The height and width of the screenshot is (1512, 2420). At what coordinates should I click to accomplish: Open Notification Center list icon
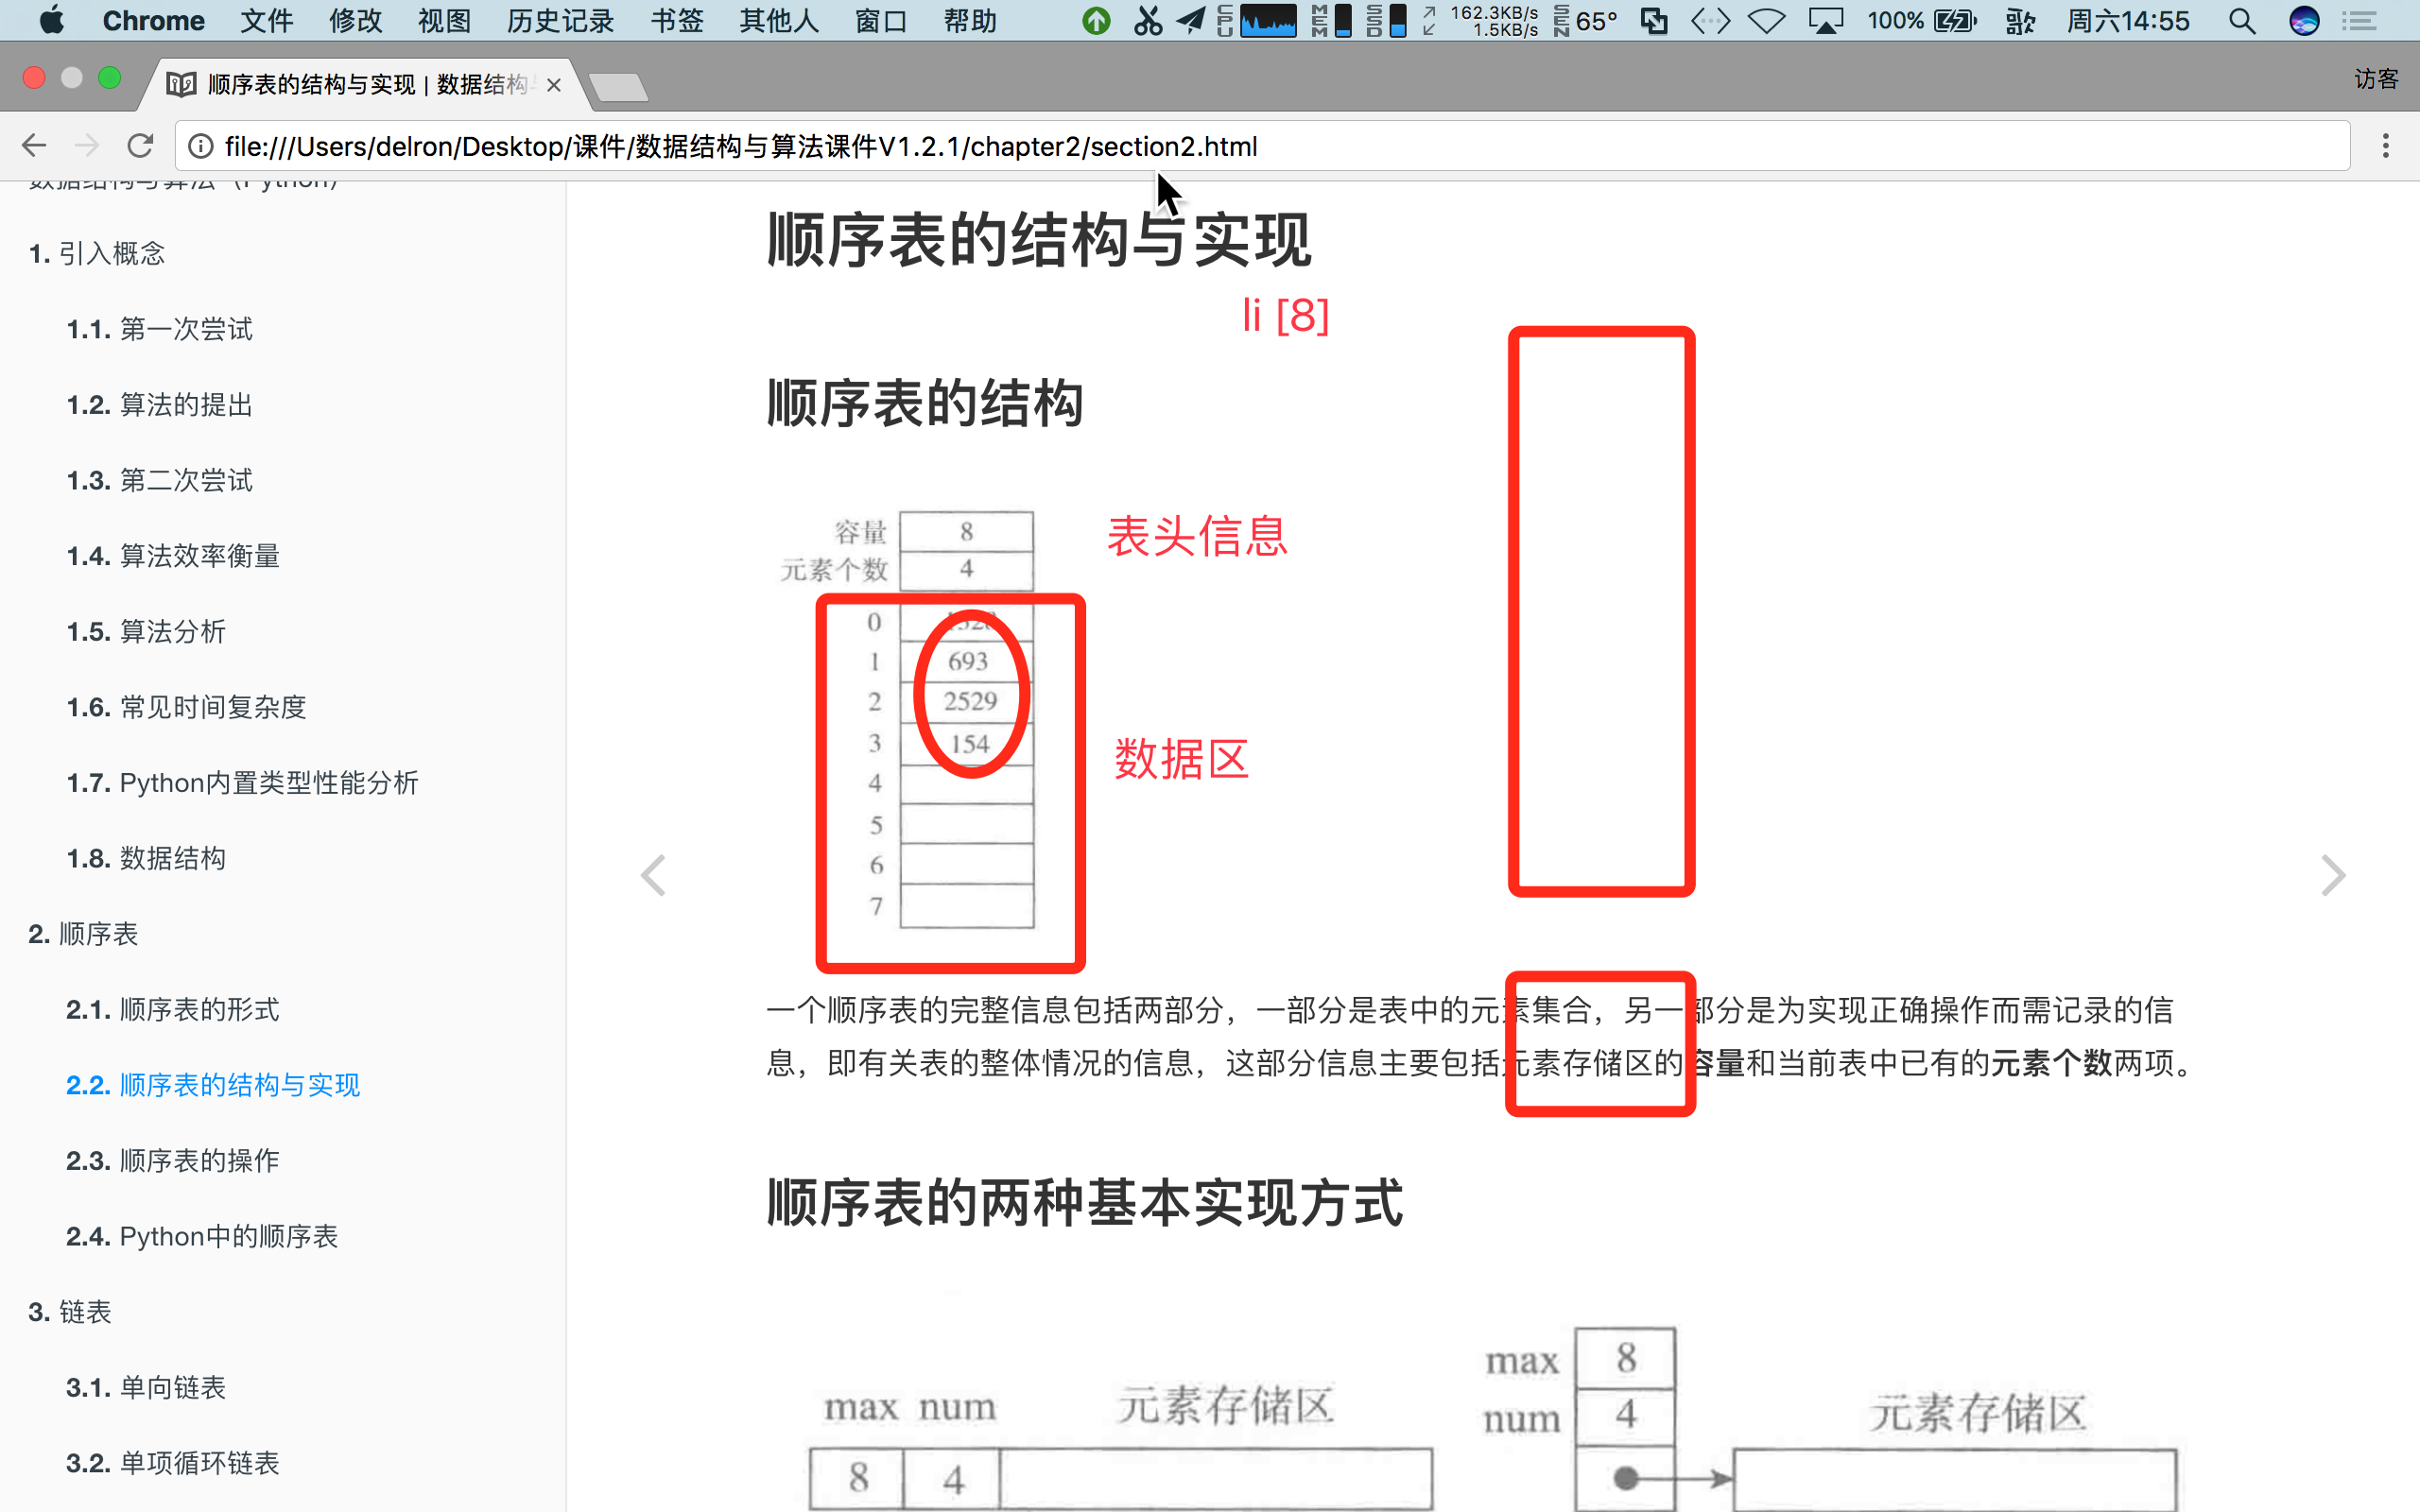pos(2359,21)
